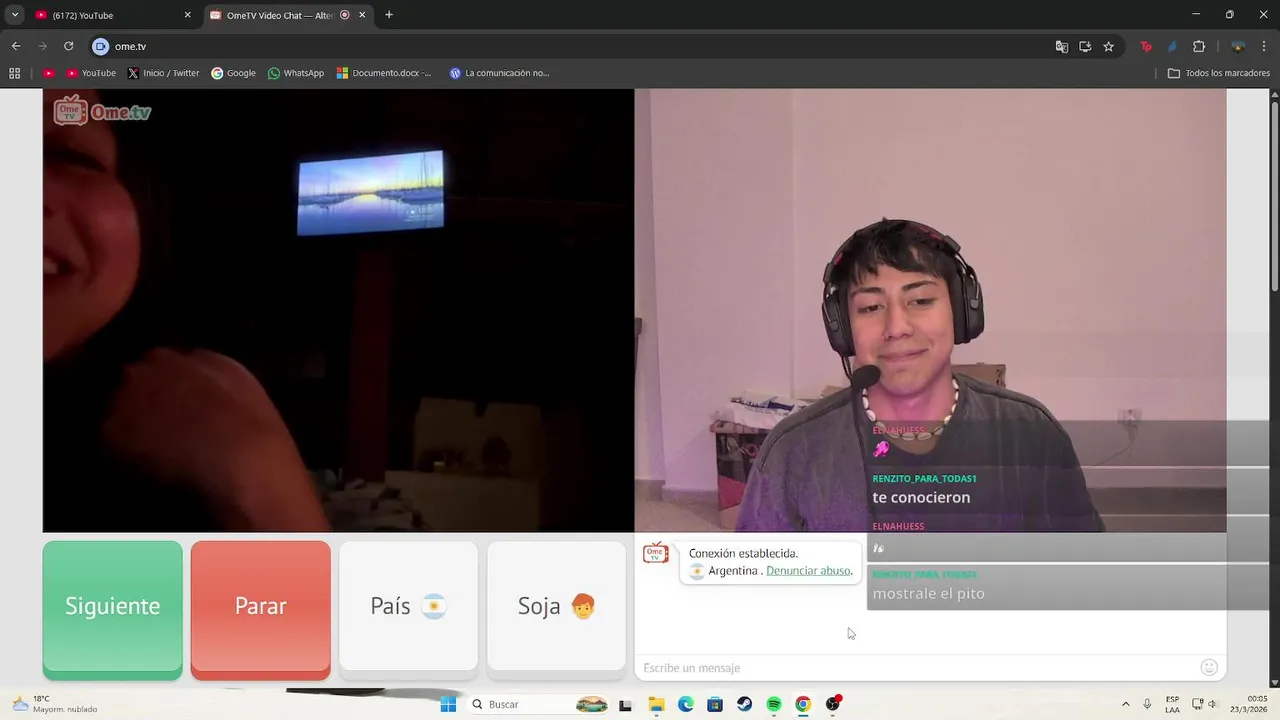Click the ESP LAA language indicator
Viewport: 1280px width, 720px height.
[x=1172, y=704]
